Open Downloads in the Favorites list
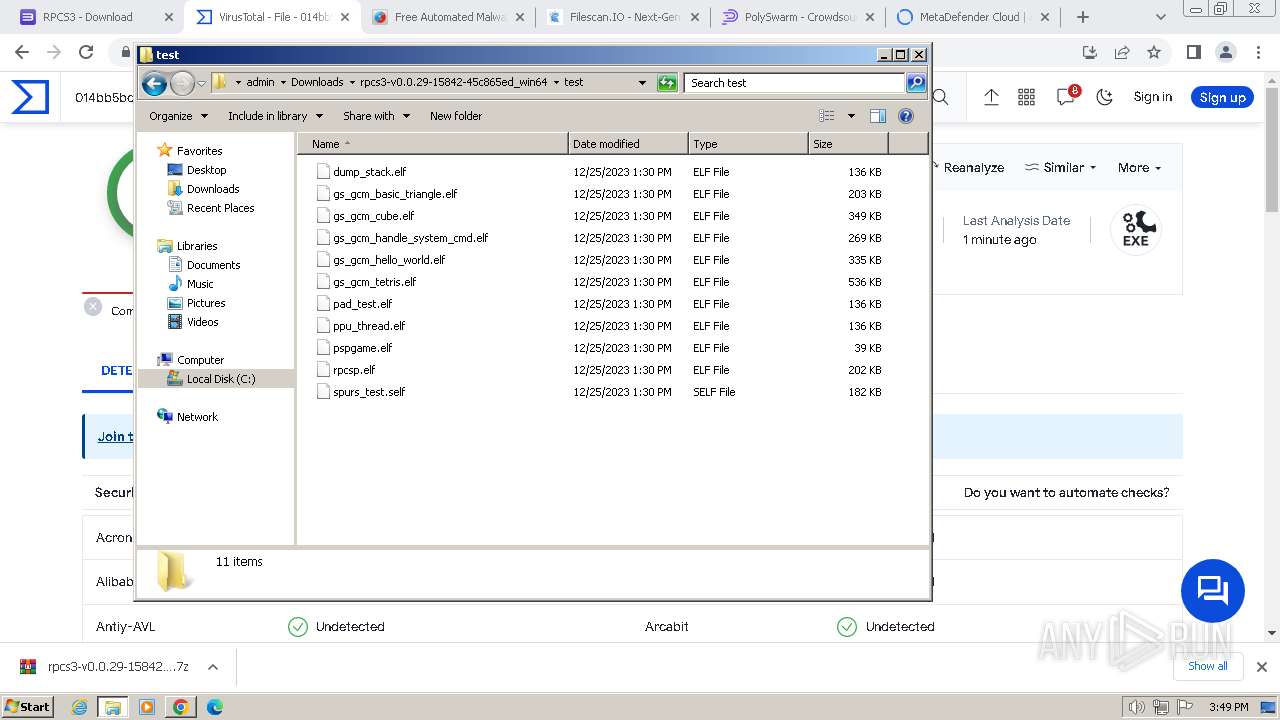The width and height of the screenshot is (1280, 720). pyautogui.click(x=213, y=189)
